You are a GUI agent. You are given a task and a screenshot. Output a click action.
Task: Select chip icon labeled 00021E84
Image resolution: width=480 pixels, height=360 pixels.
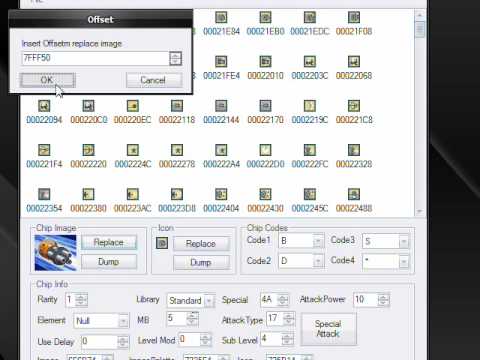pyautogui.click(x=221, y=17)
